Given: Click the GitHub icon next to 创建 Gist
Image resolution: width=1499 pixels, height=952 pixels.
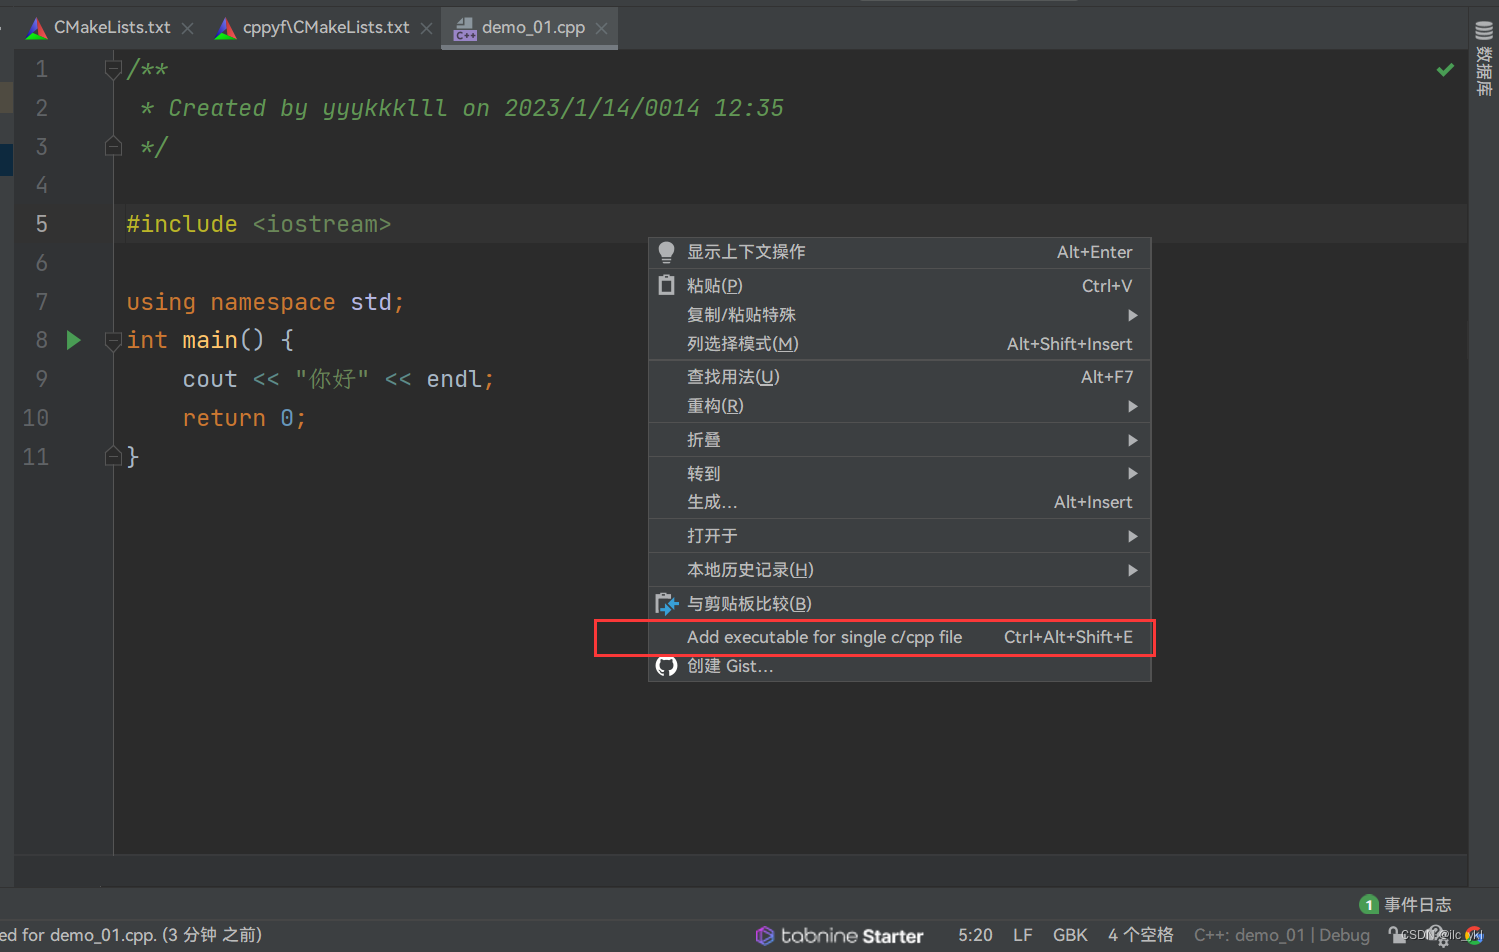Looking at the screenshot, I should click(x=666, y=666).
